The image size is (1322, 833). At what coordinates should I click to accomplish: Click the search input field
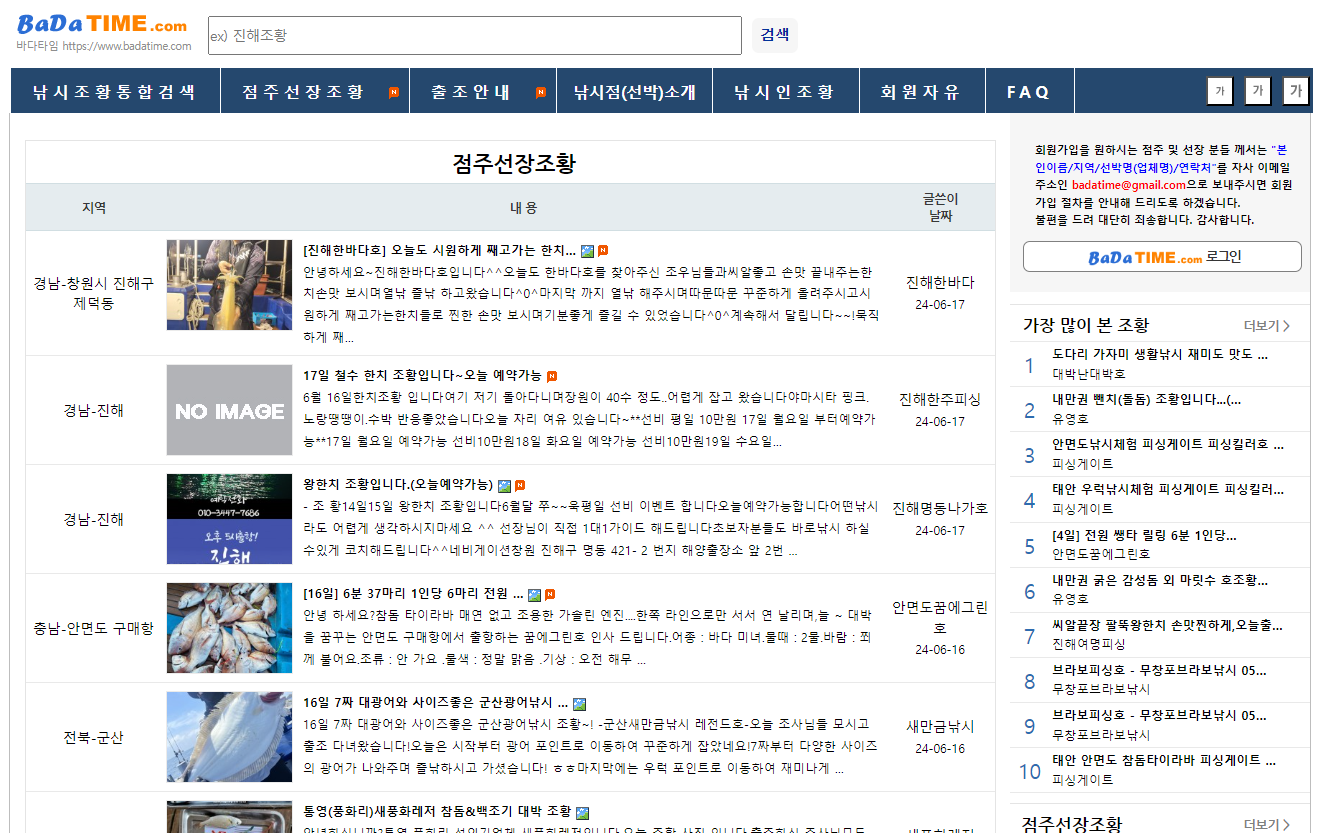click(x=475, y=35)
